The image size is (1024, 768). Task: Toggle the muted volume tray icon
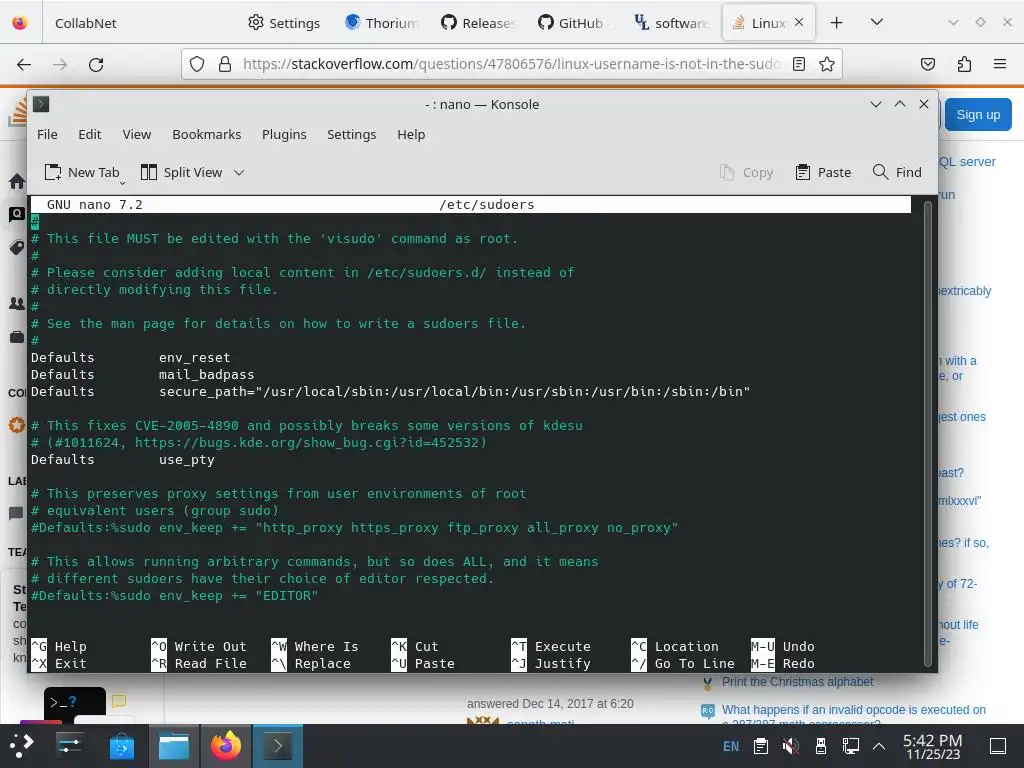791,746
